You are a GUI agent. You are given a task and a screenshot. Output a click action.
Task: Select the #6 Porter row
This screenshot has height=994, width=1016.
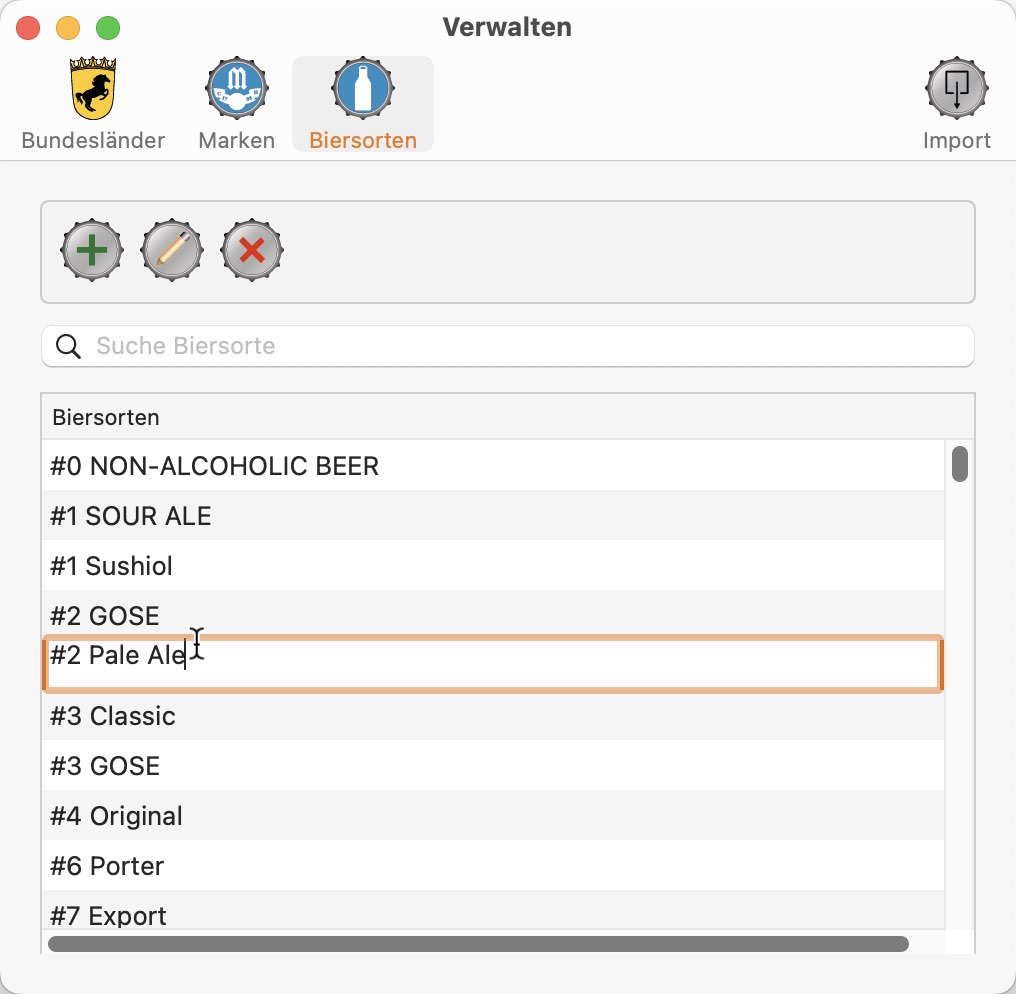492,866
